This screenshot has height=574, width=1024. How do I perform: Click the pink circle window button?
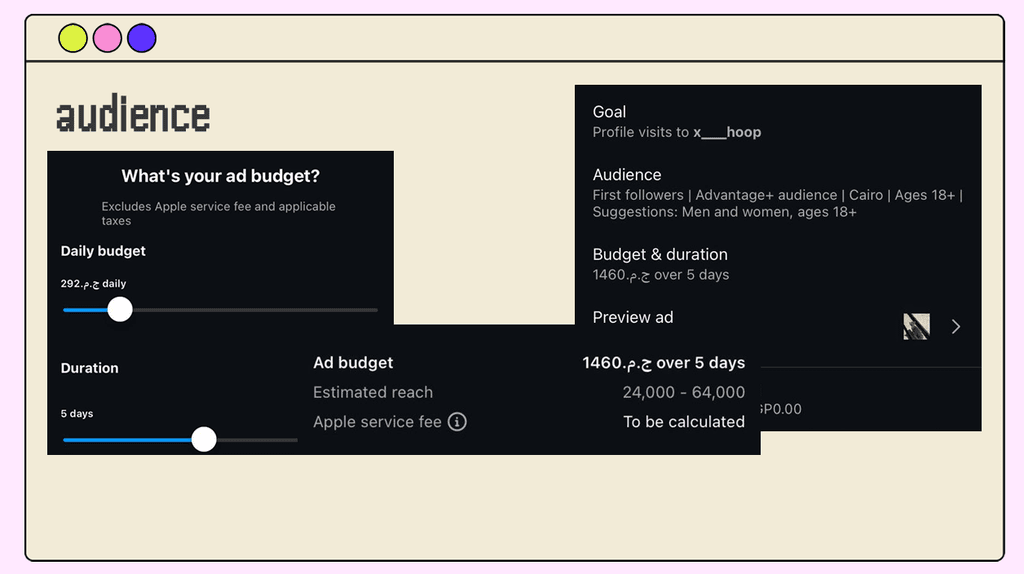tap(107, 38)
